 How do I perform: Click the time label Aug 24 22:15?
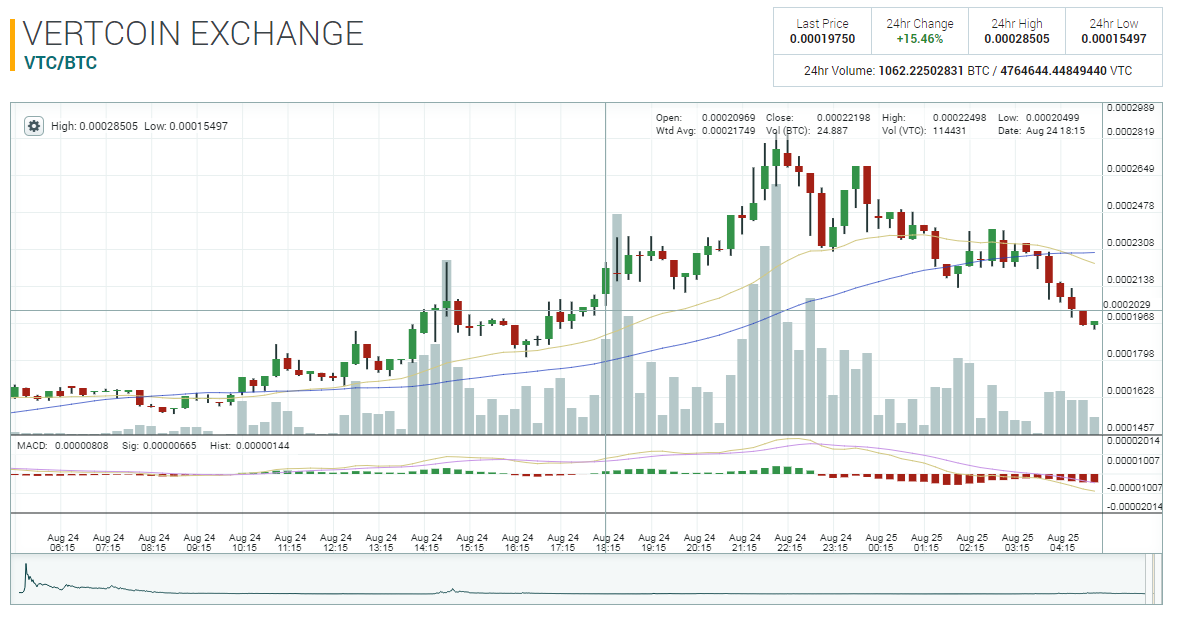(x=790, y=543)
